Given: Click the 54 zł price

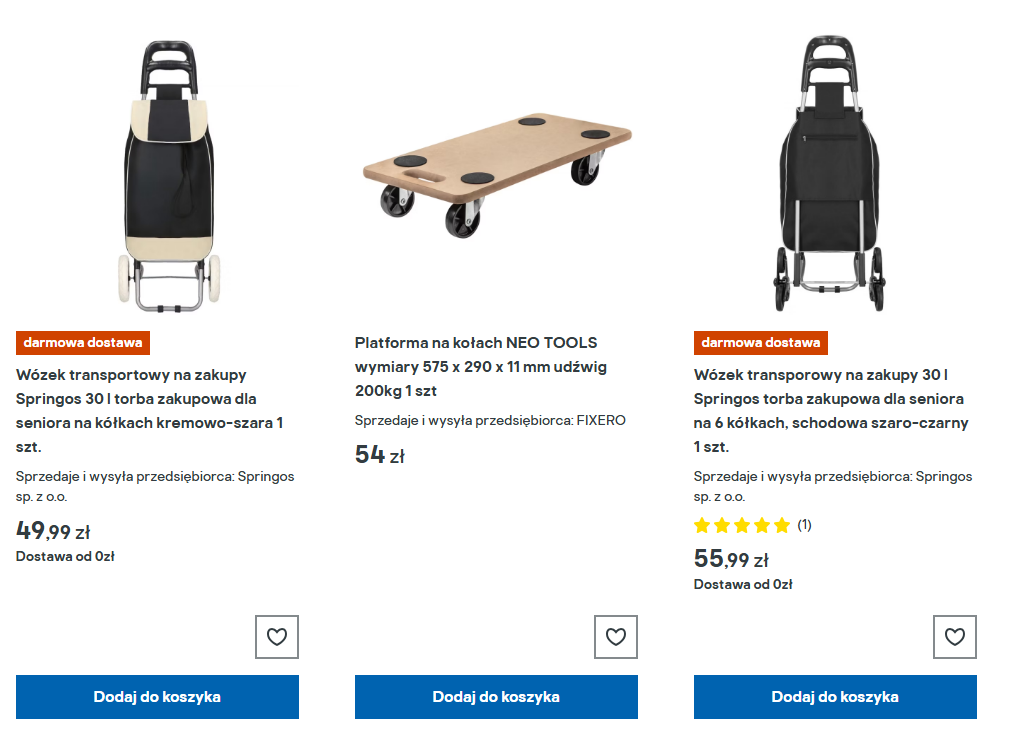Looking at the screenshot, I should tap(380, 455).
